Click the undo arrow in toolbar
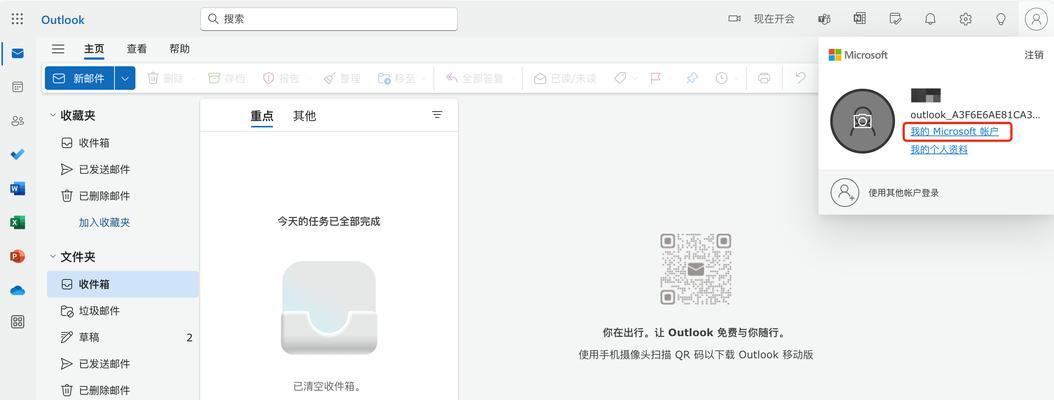The width and height of the screenshot is (1054, 400). pyautogui.click(x=800, y=78)
